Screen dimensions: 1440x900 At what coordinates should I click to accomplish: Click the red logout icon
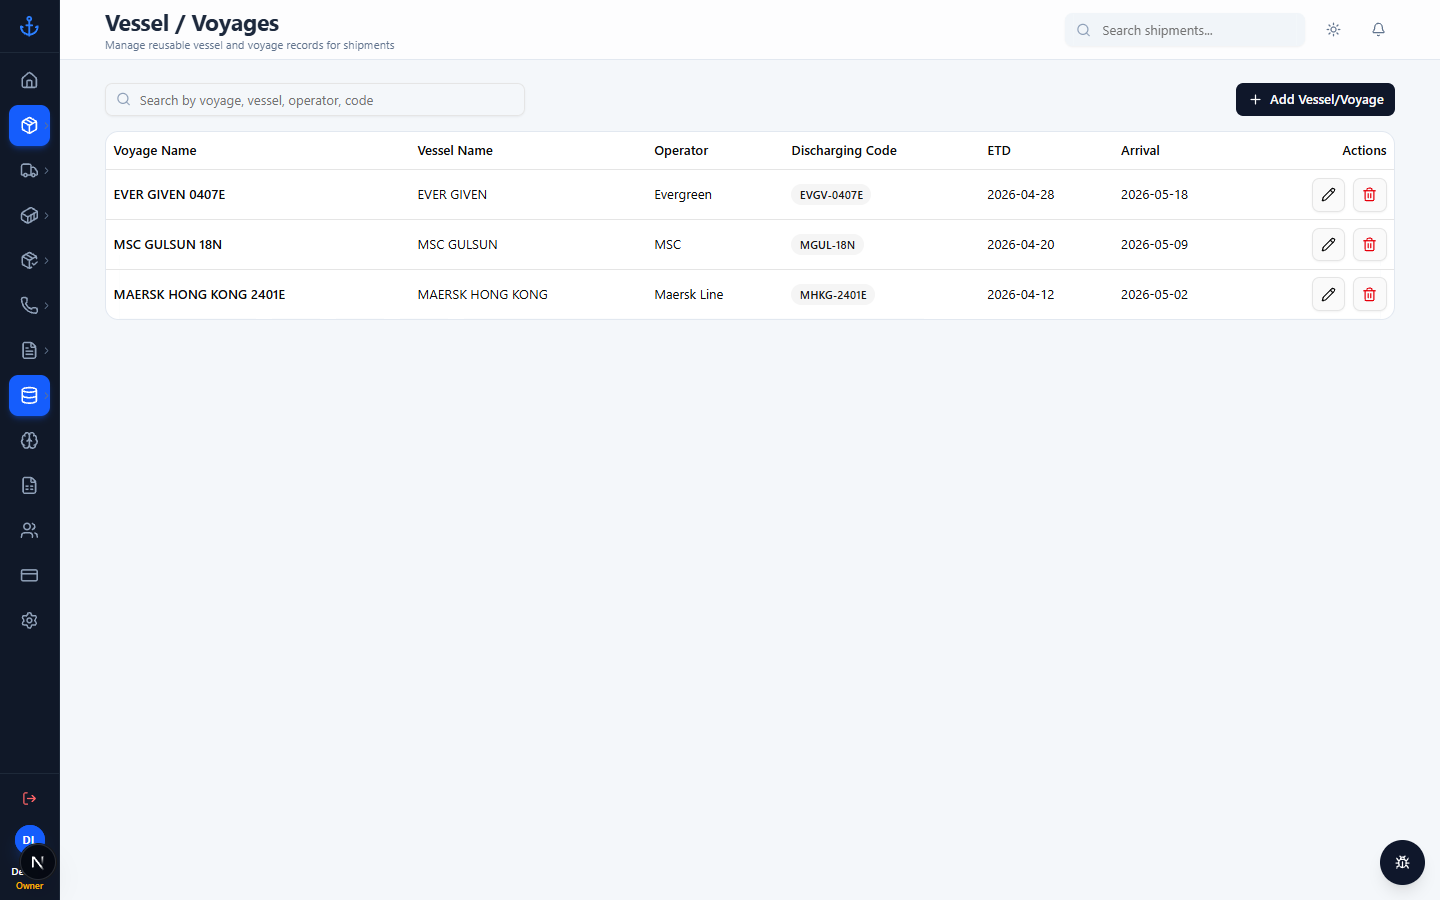point(29,798)
